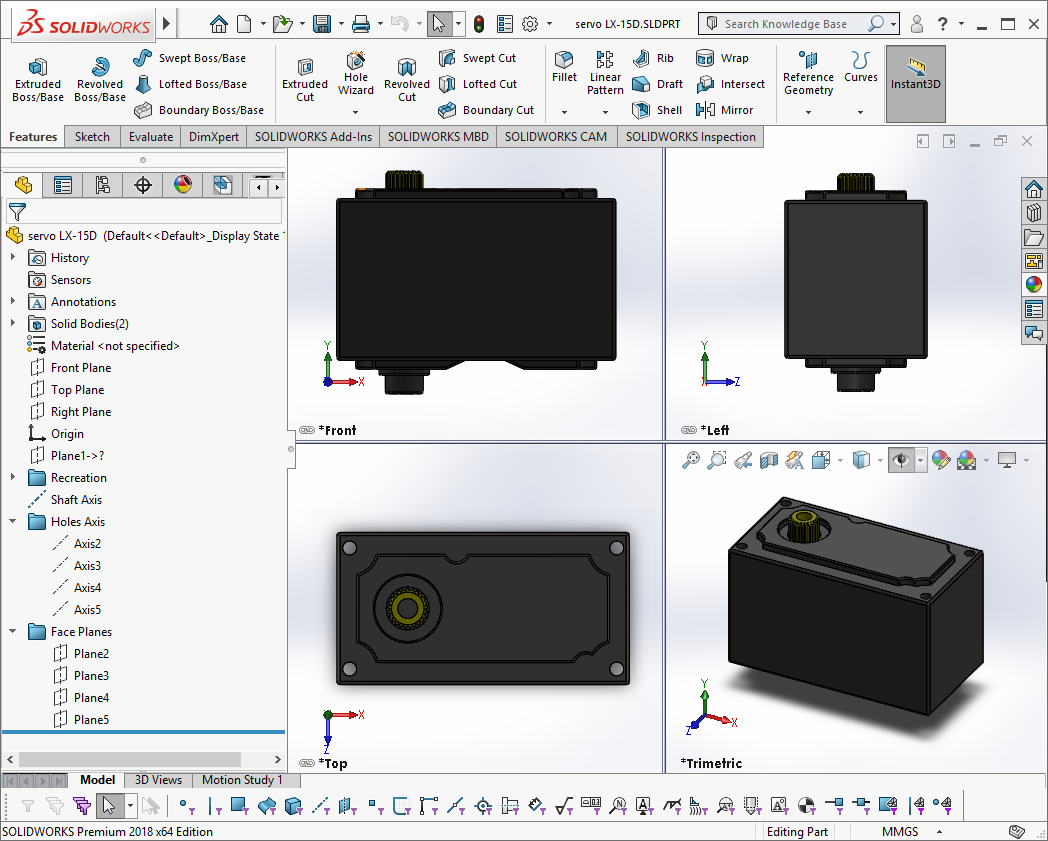This screenshot has height=841, width=1048.
Task: Open the ConfigurationManager panel tab
Action: 102,185
